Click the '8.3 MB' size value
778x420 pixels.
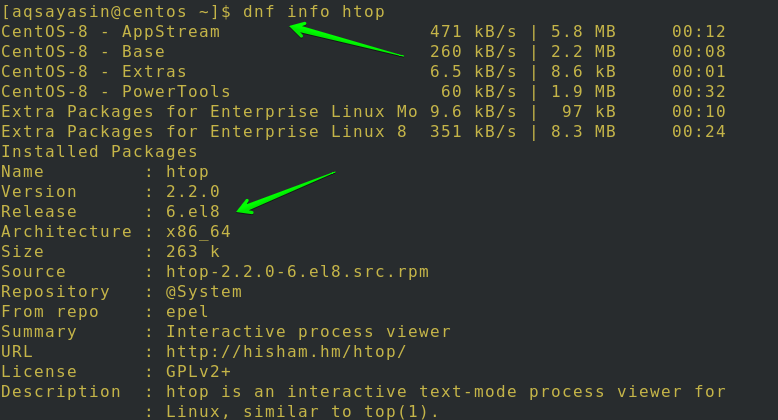tap(583, 132)
